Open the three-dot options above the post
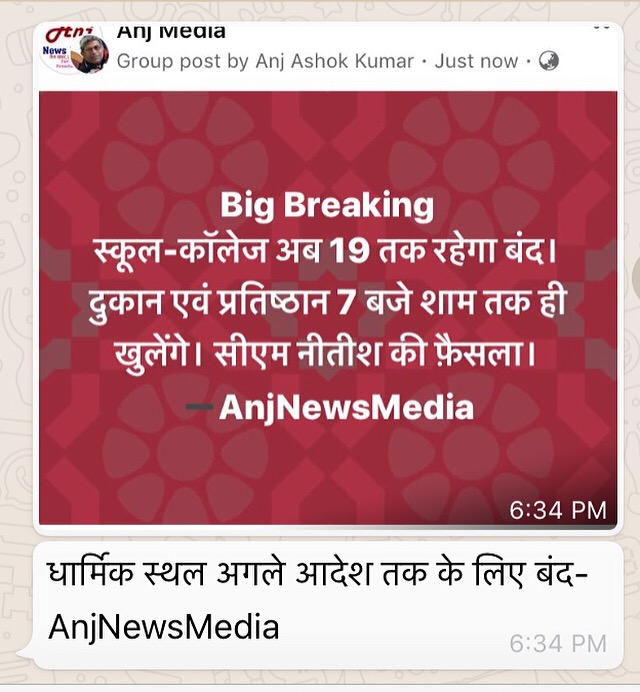This screenshot has width=640, height=692. [601, 27]
